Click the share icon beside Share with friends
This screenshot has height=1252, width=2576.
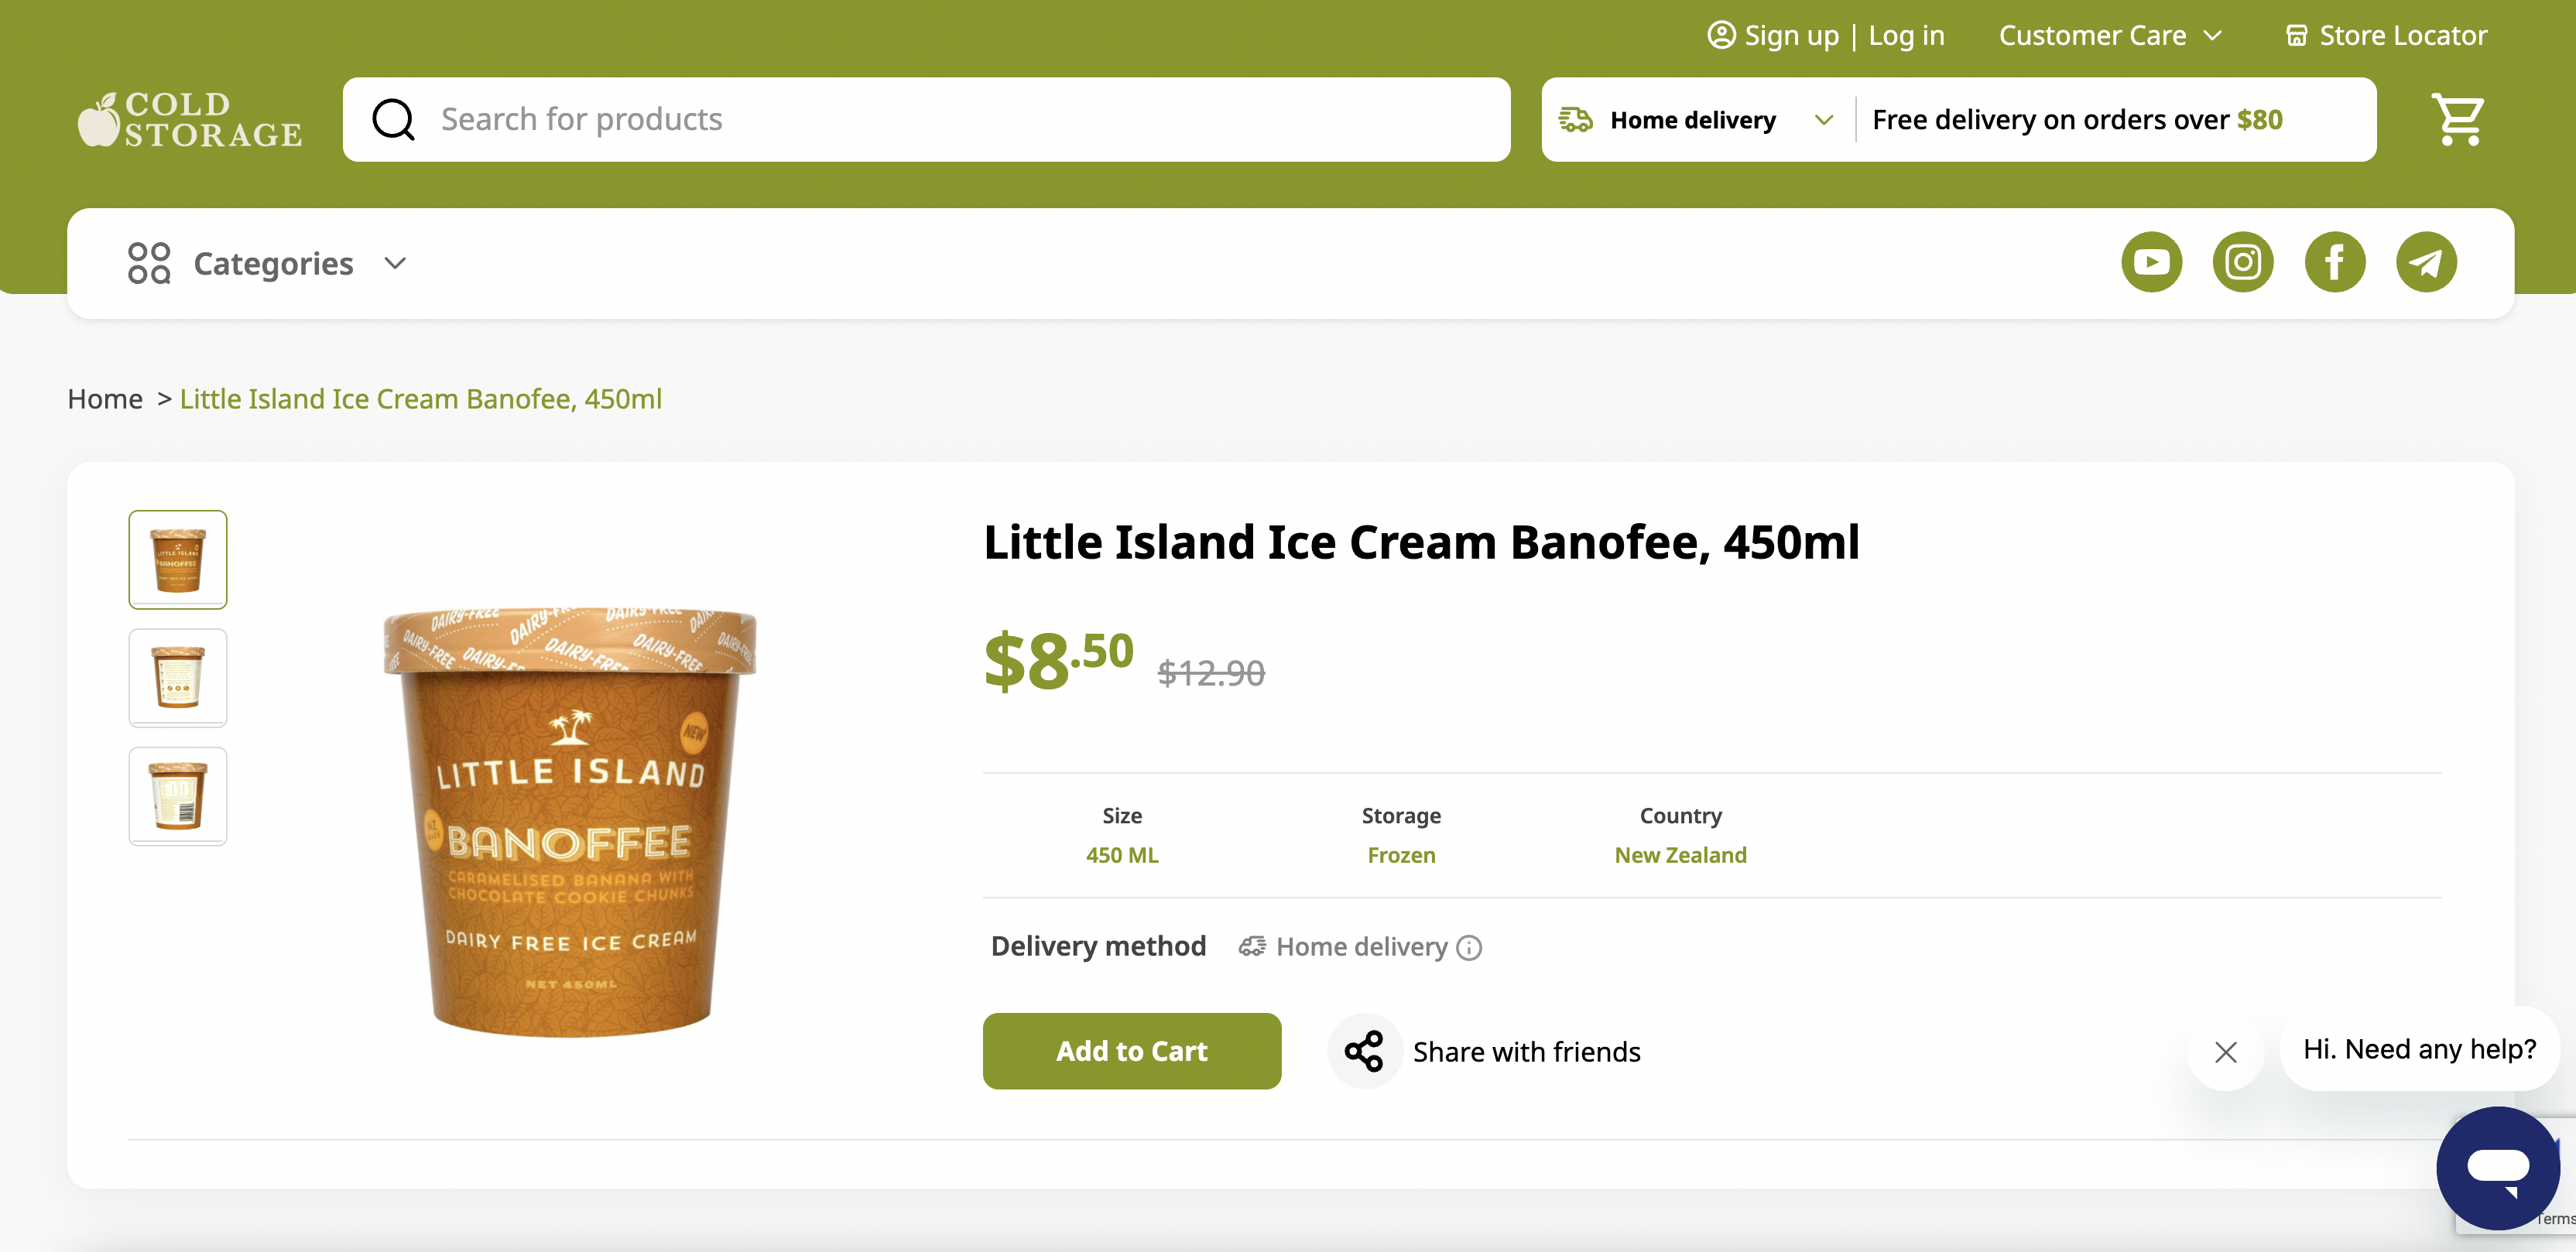[x=1364, y=1051]
